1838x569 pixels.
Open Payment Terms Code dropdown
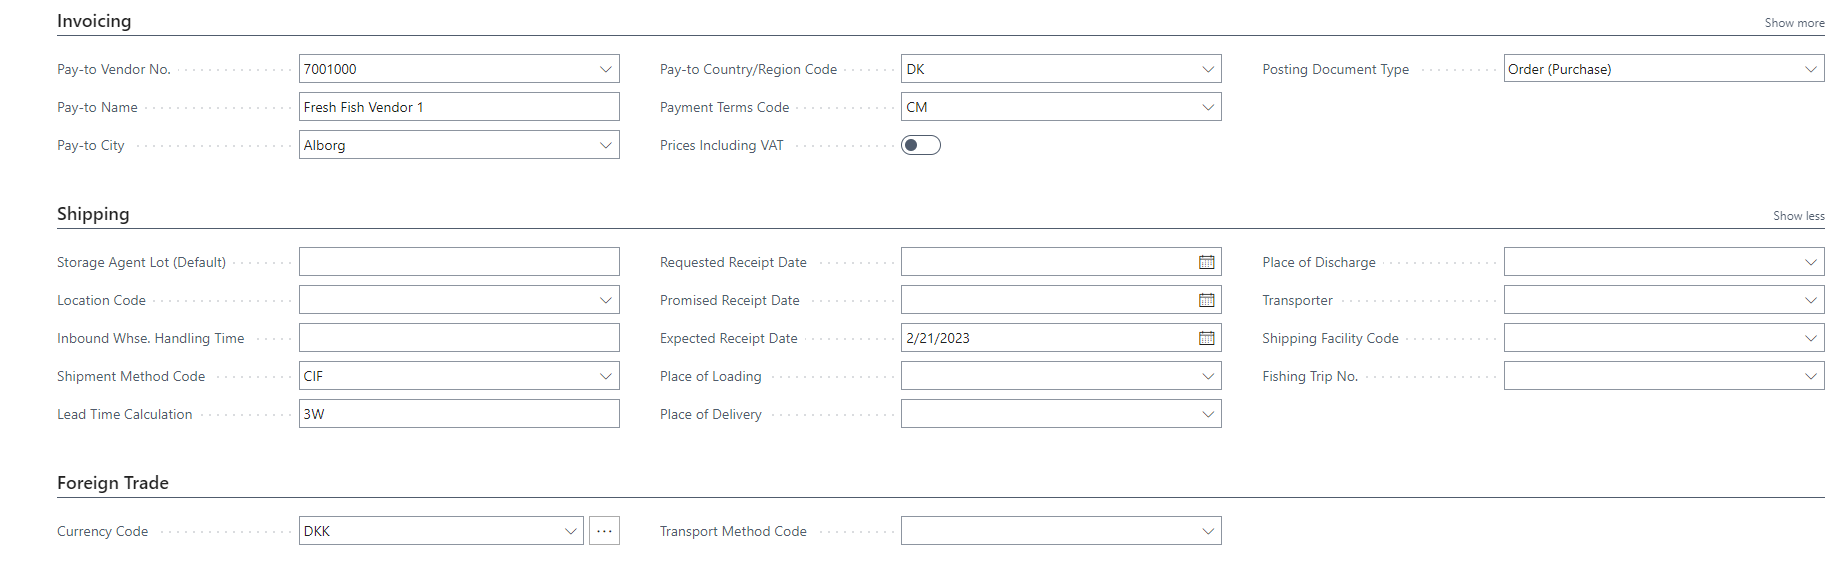tap(1208, 107)
